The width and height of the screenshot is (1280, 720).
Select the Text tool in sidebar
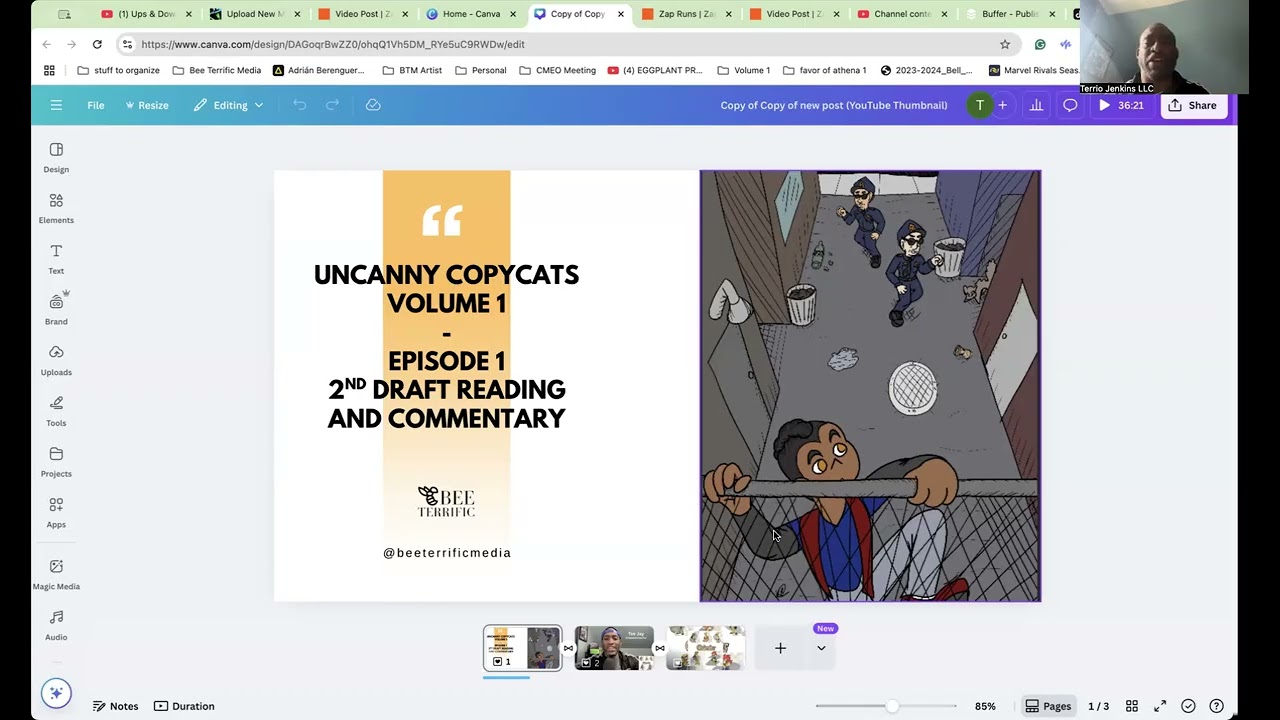pos(56,258)
